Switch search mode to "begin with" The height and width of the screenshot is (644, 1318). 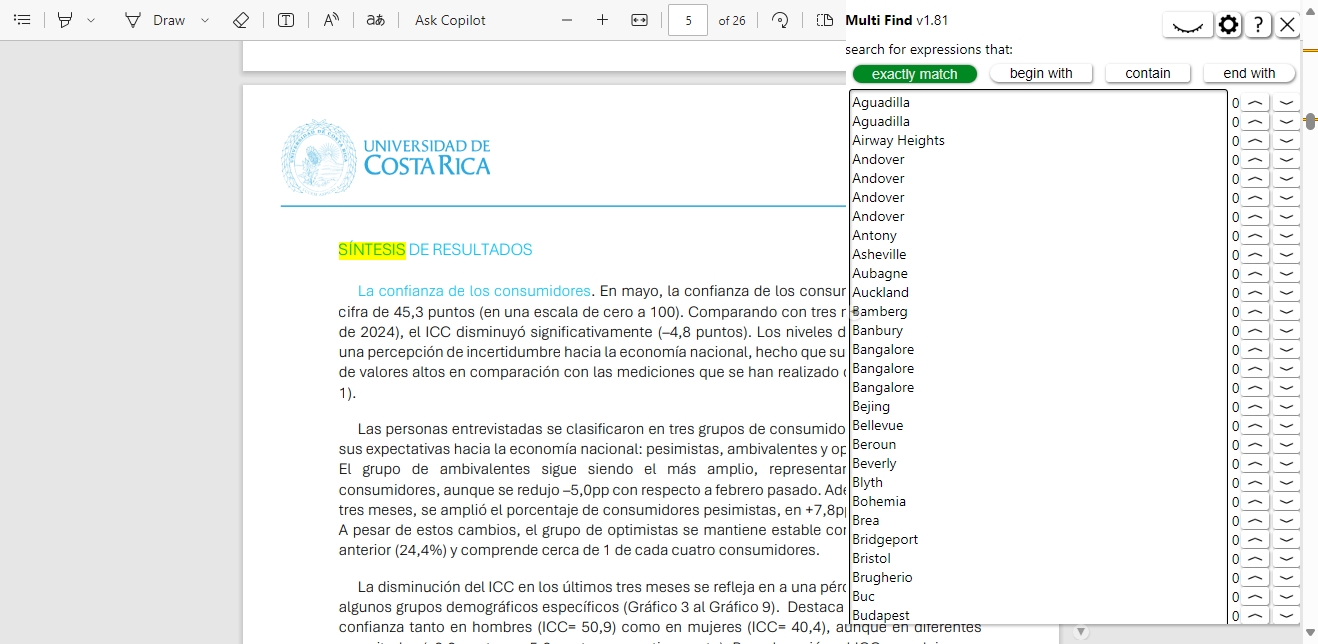click(x=1041, y=73)
